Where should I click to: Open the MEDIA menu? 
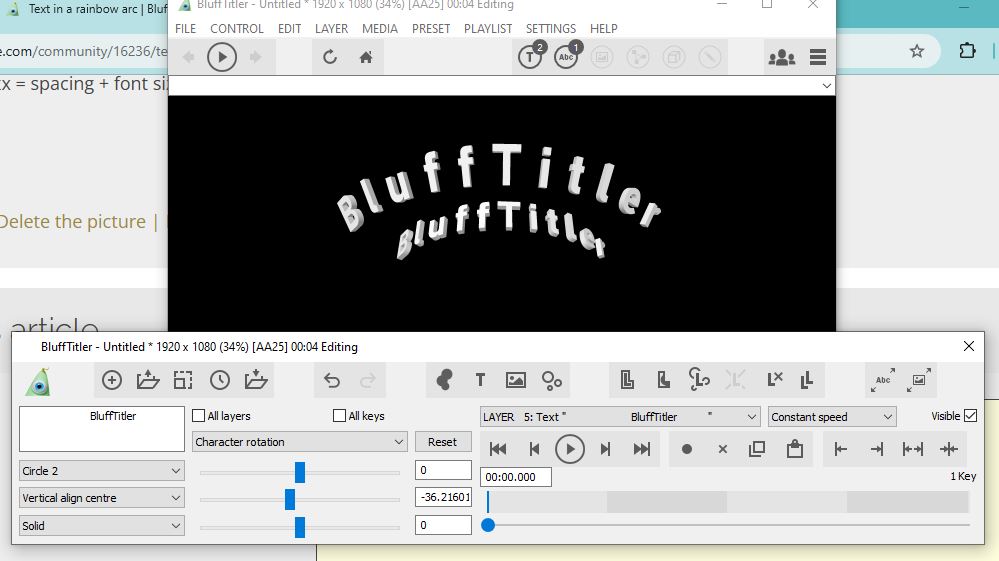[x=380, y=29]
